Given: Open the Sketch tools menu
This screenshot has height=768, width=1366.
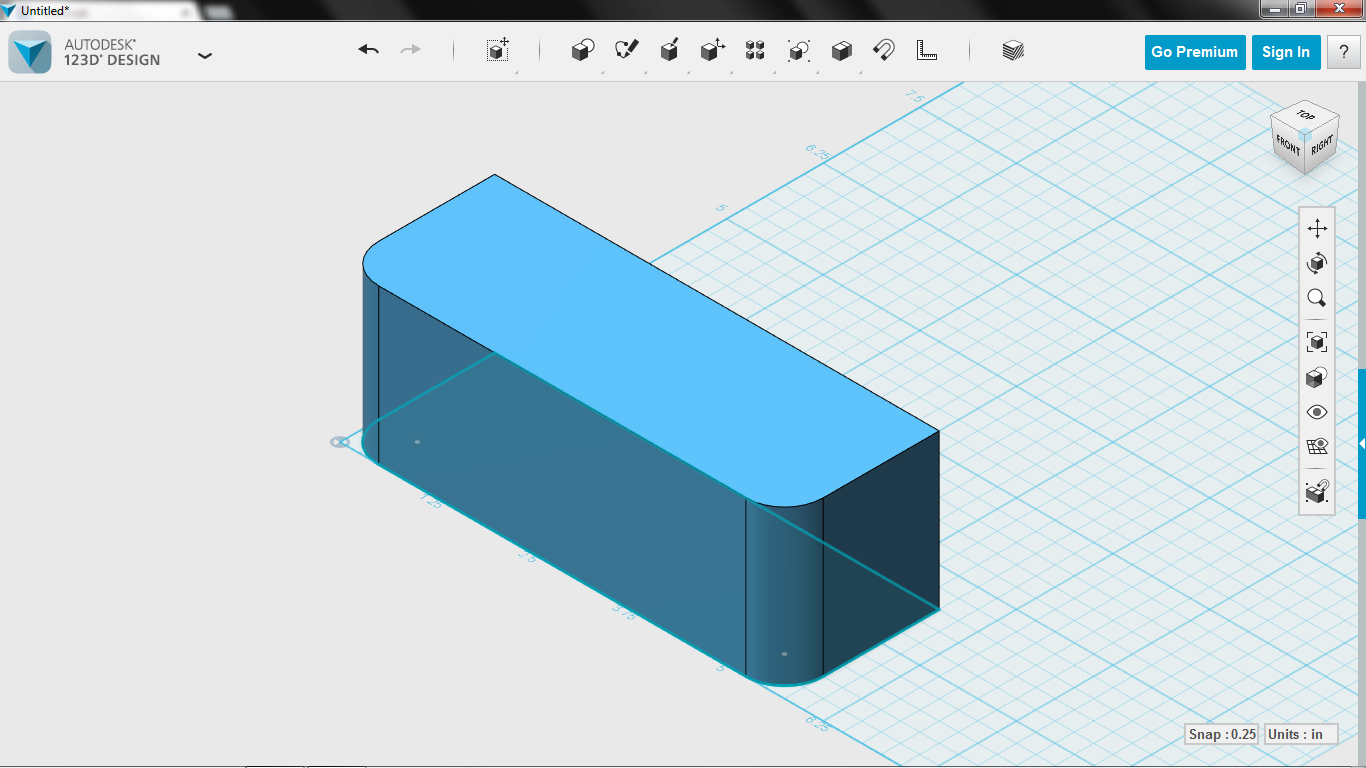Looking at the screenshot, I should (627, 51).
